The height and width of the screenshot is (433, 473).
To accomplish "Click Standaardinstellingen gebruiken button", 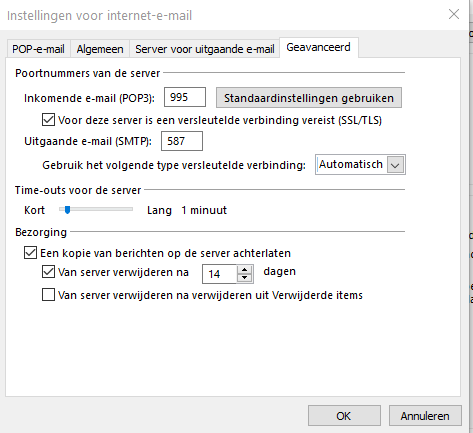I will coord(309,98).
